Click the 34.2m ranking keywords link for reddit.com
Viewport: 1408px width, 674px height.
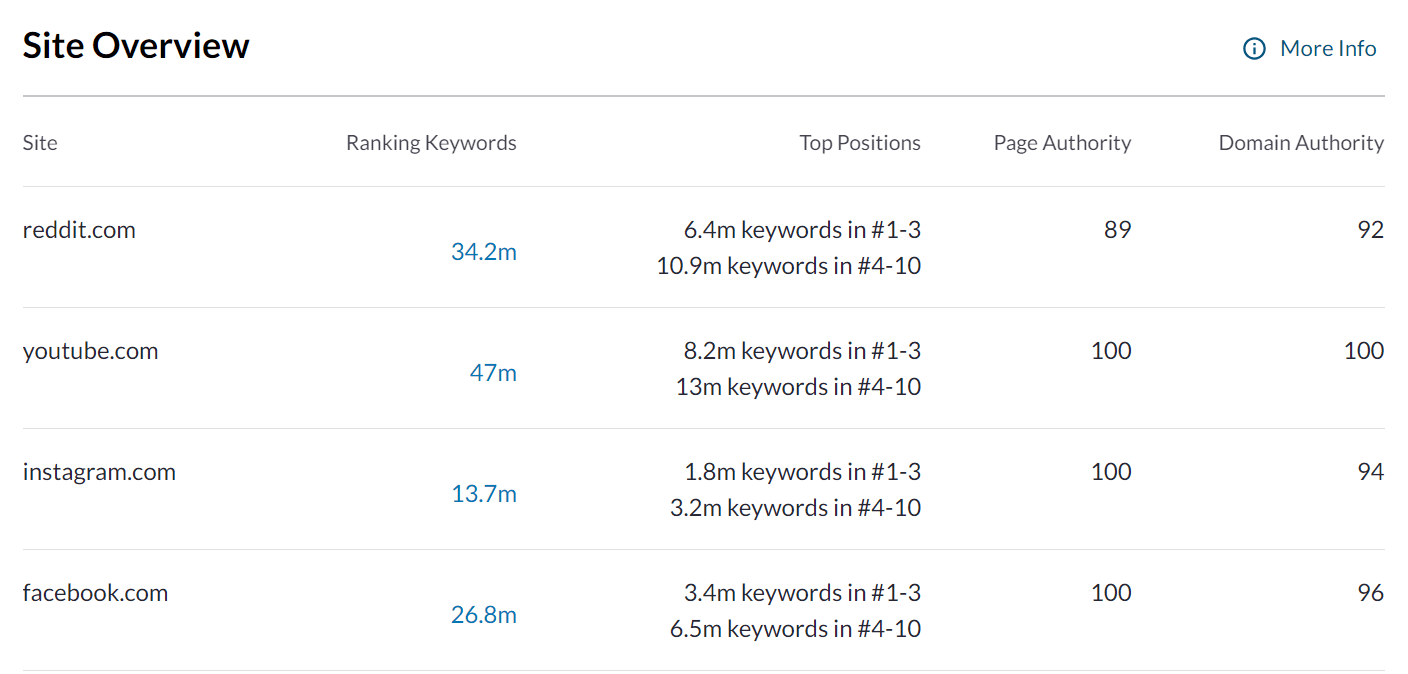[x=484, y=252]
